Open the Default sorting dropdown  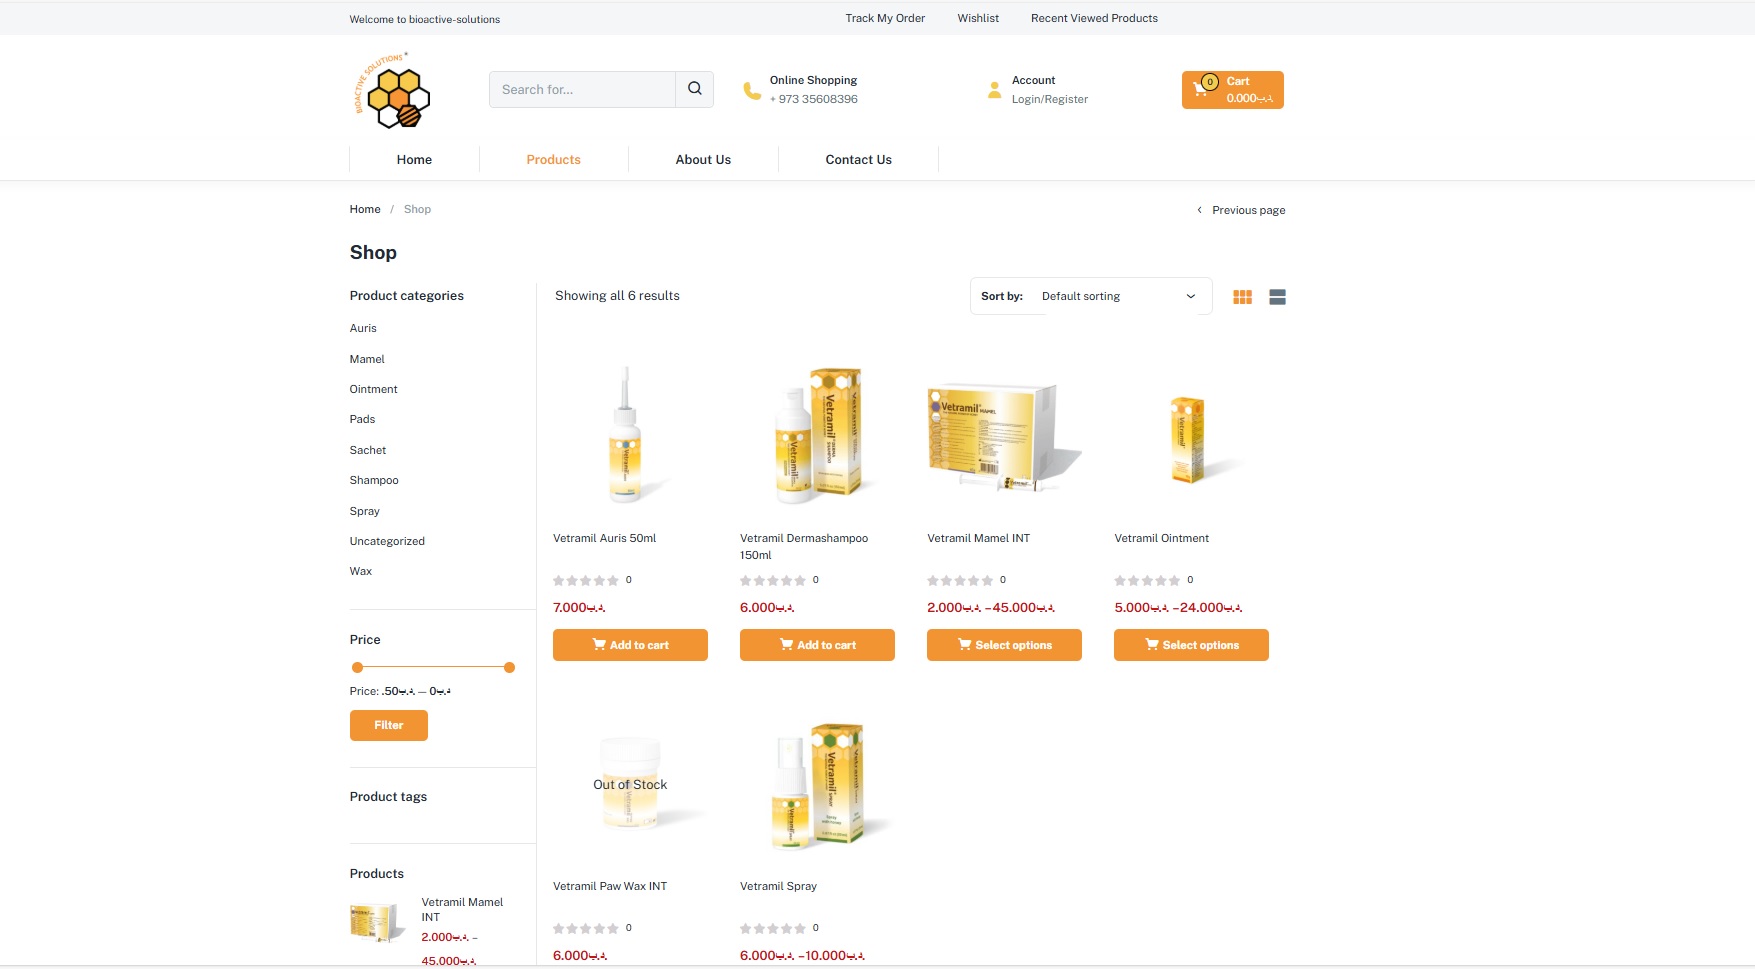point(1118,296)
